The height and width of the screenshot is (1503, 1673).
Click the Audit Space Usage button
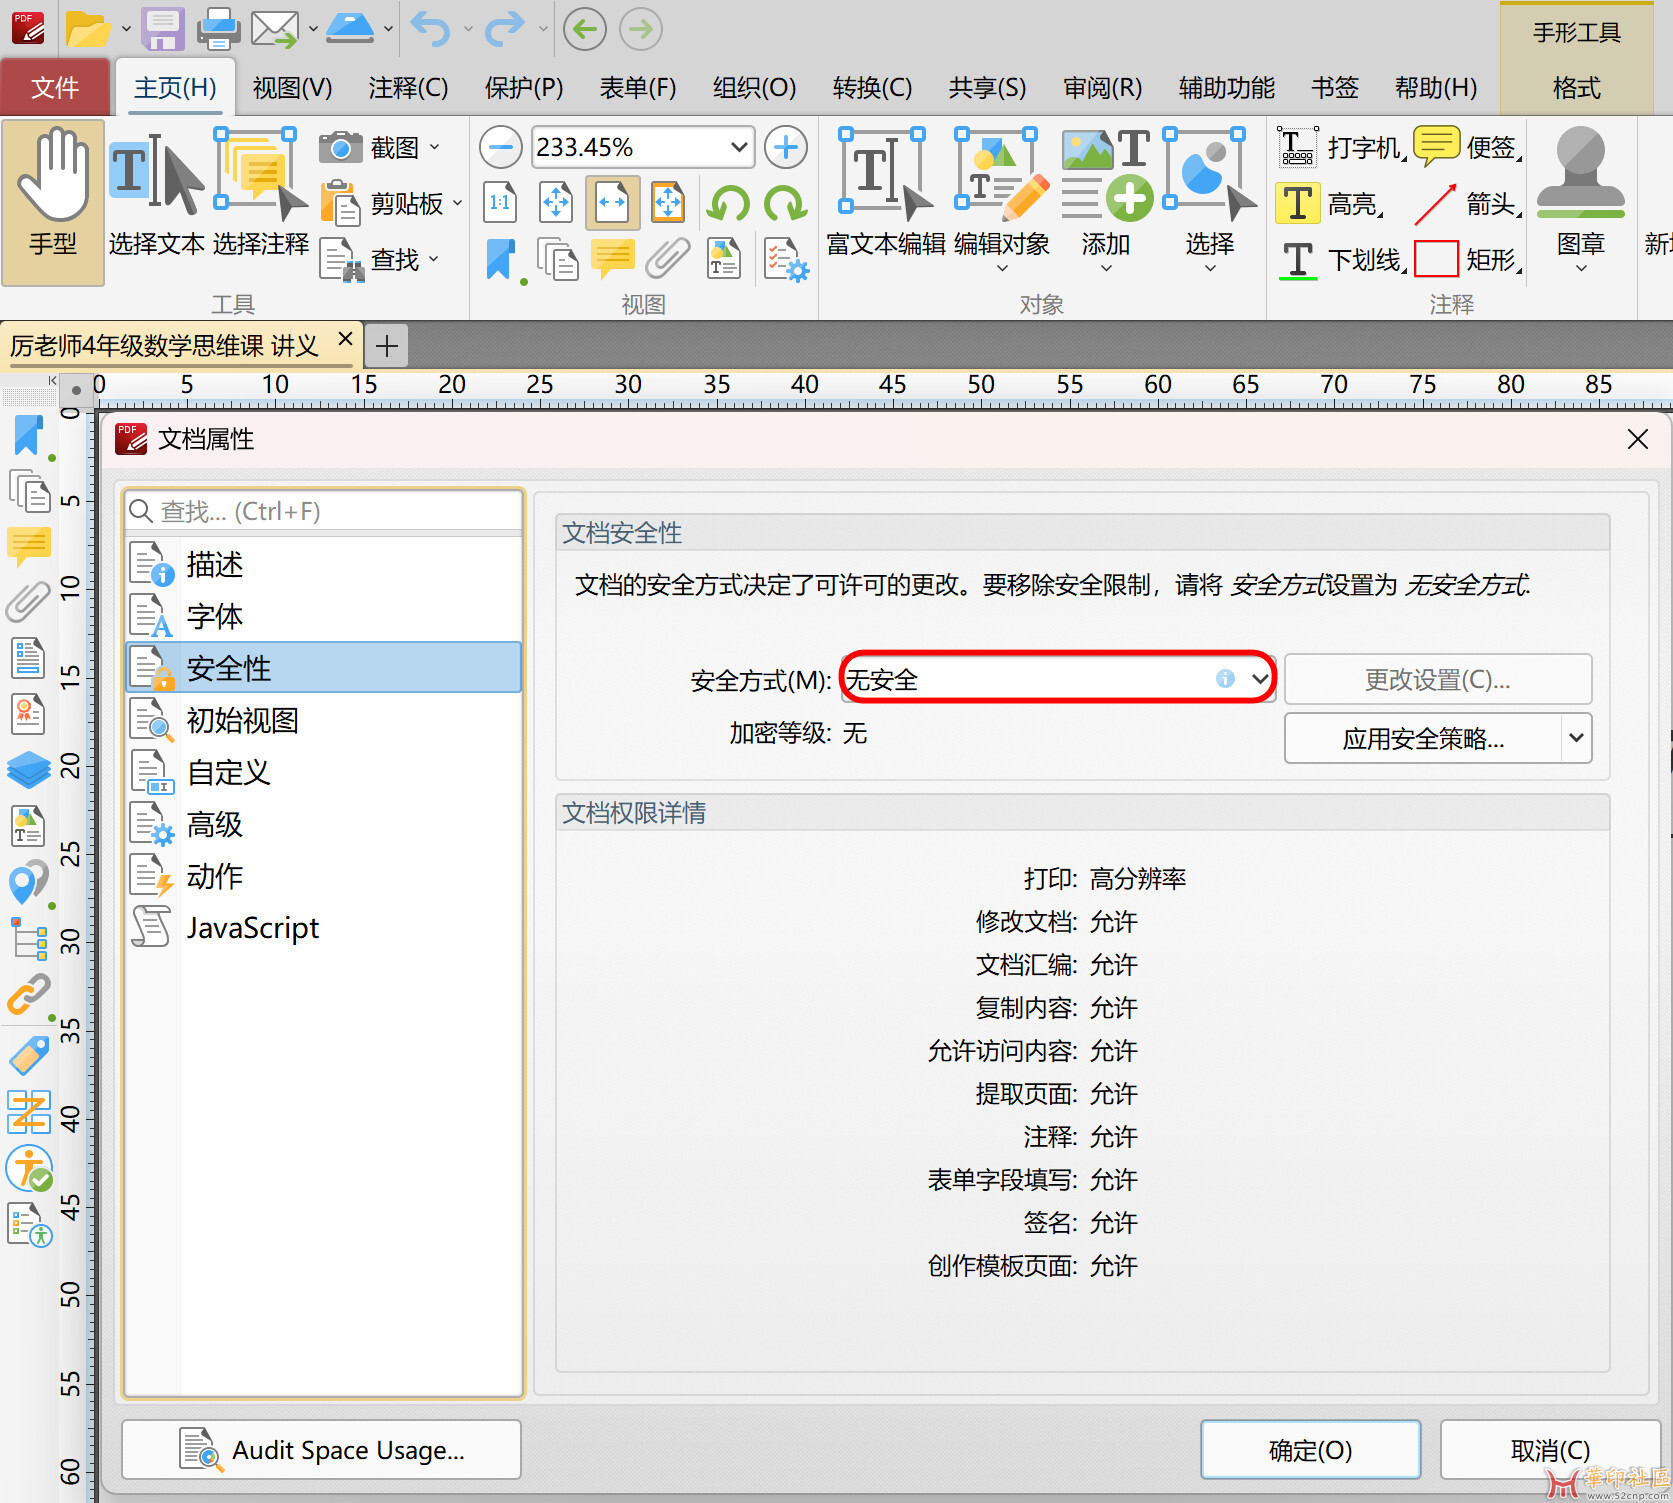[x=321, y=1450]
